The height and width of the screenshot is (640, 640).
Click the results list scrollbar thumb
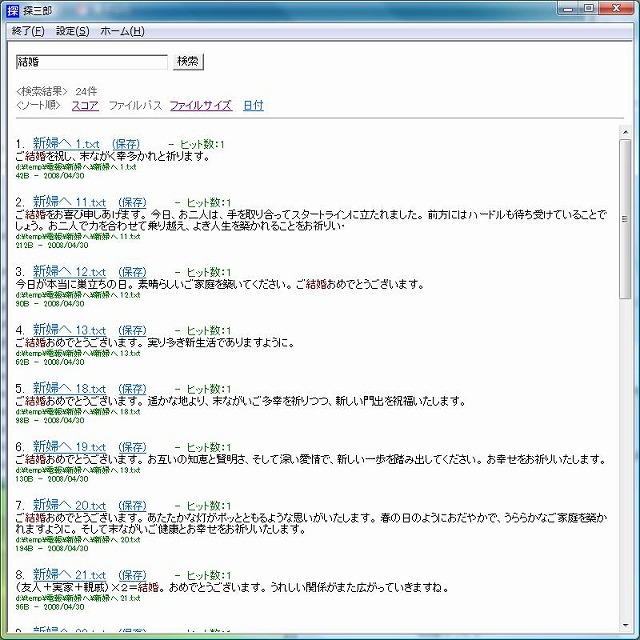pyautogui.click(x=625, y=219)
